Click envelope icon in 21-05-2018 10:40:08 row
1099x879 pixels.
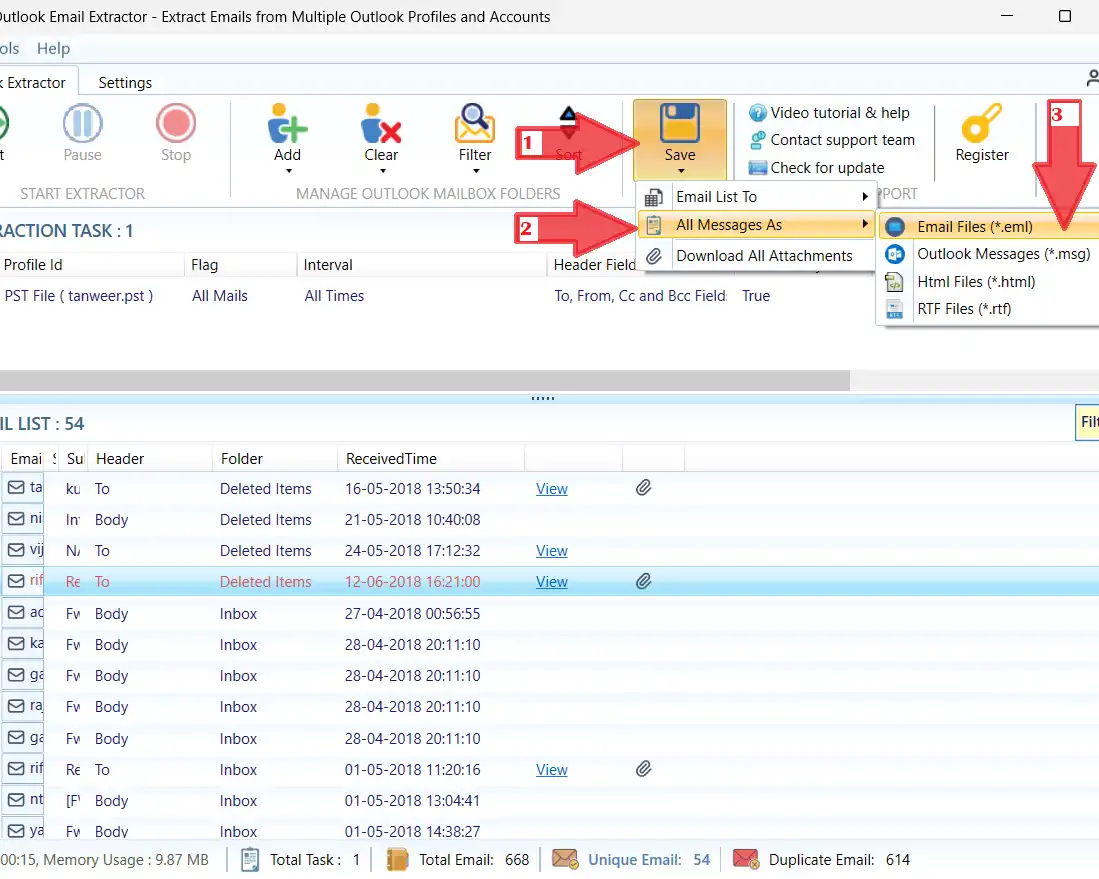coord(16,519)
